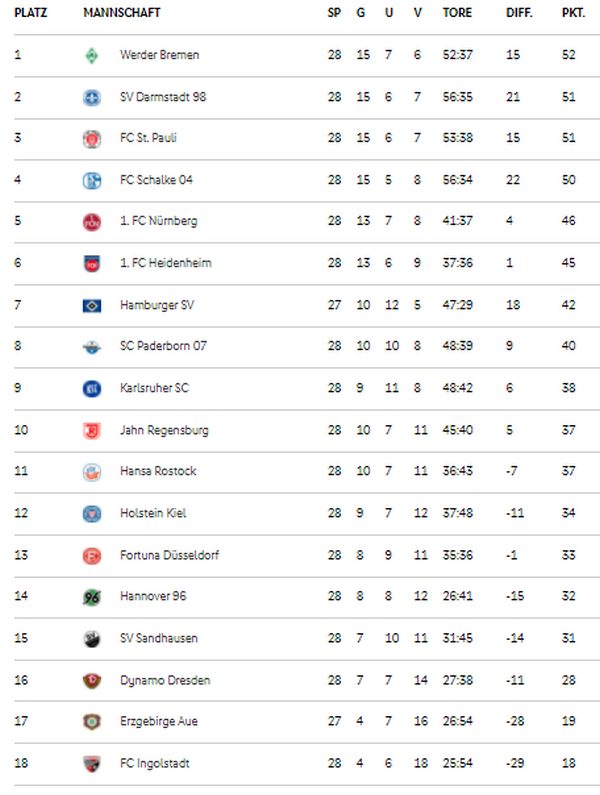The image size is (600, 795).
Task: Open the 1. FC Heidenheim team name
Action: 166,263
